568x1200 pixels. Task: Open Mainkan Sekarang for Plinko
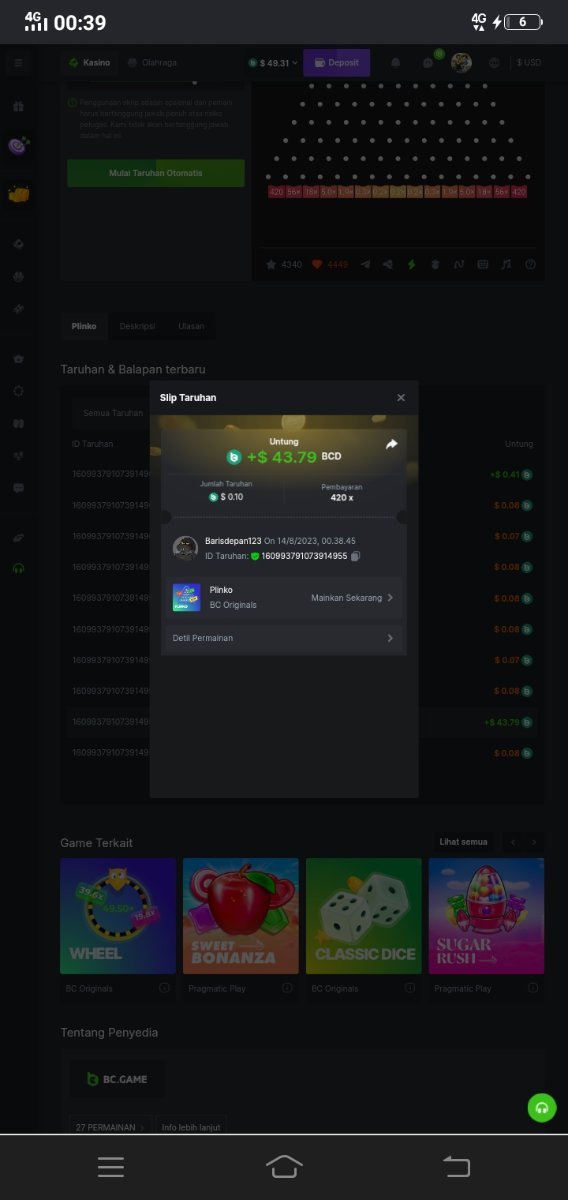(x=352, y=598)
